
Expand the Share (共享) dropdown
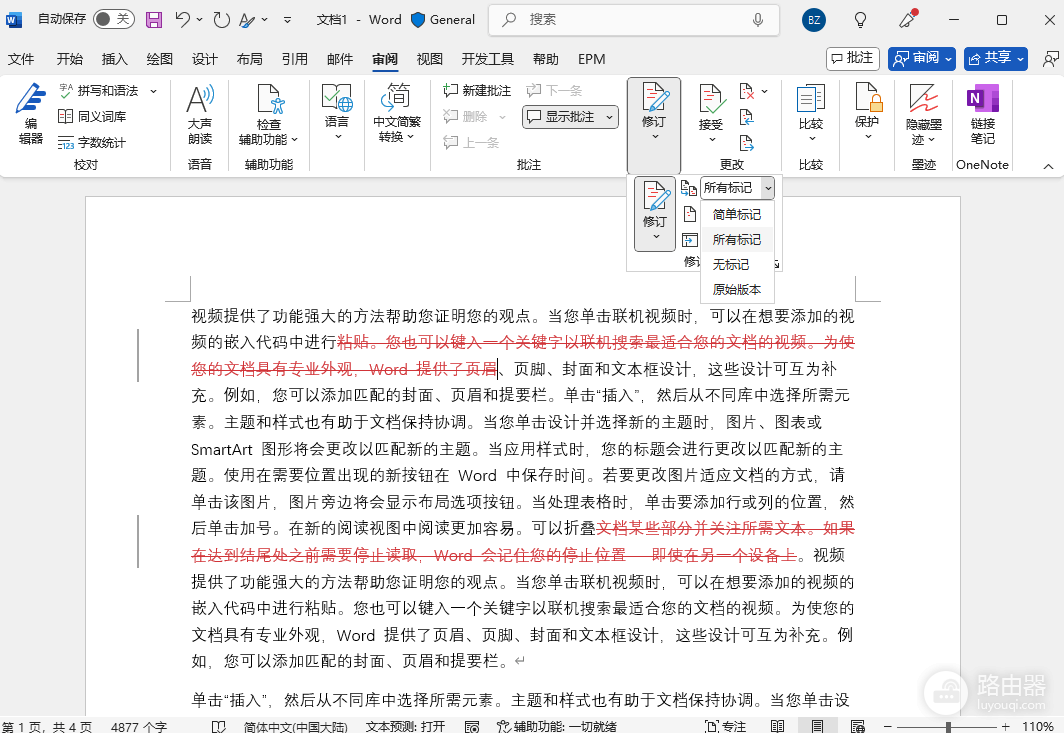1020,59
